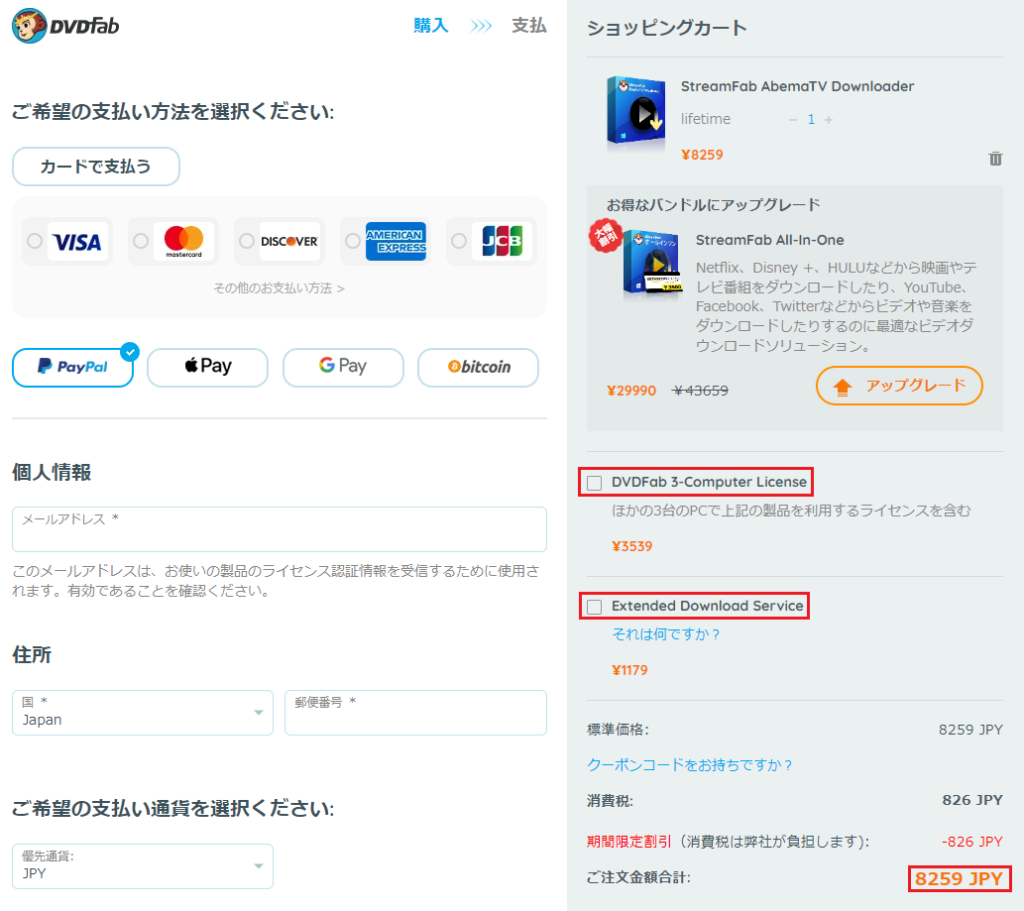Choose PayPal as payment method
Screen dimensions: 1024x911
tap(73, 367)
